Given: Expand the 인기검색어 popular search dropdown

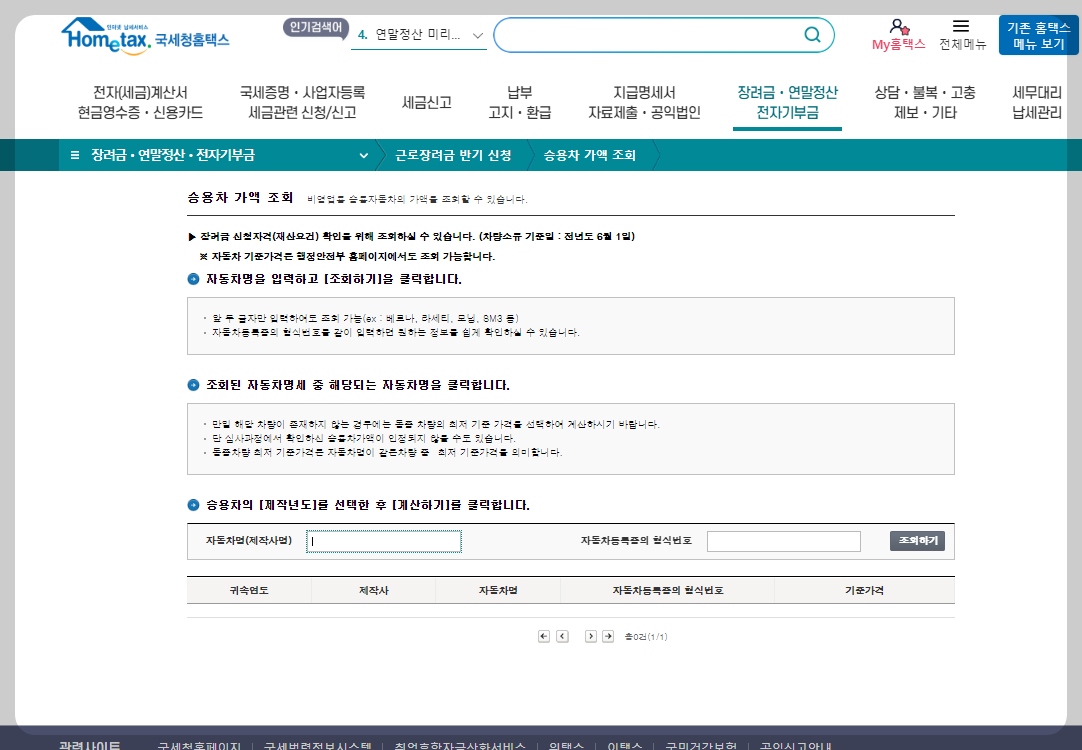Looking at the screenshot, I should [476, 33].
